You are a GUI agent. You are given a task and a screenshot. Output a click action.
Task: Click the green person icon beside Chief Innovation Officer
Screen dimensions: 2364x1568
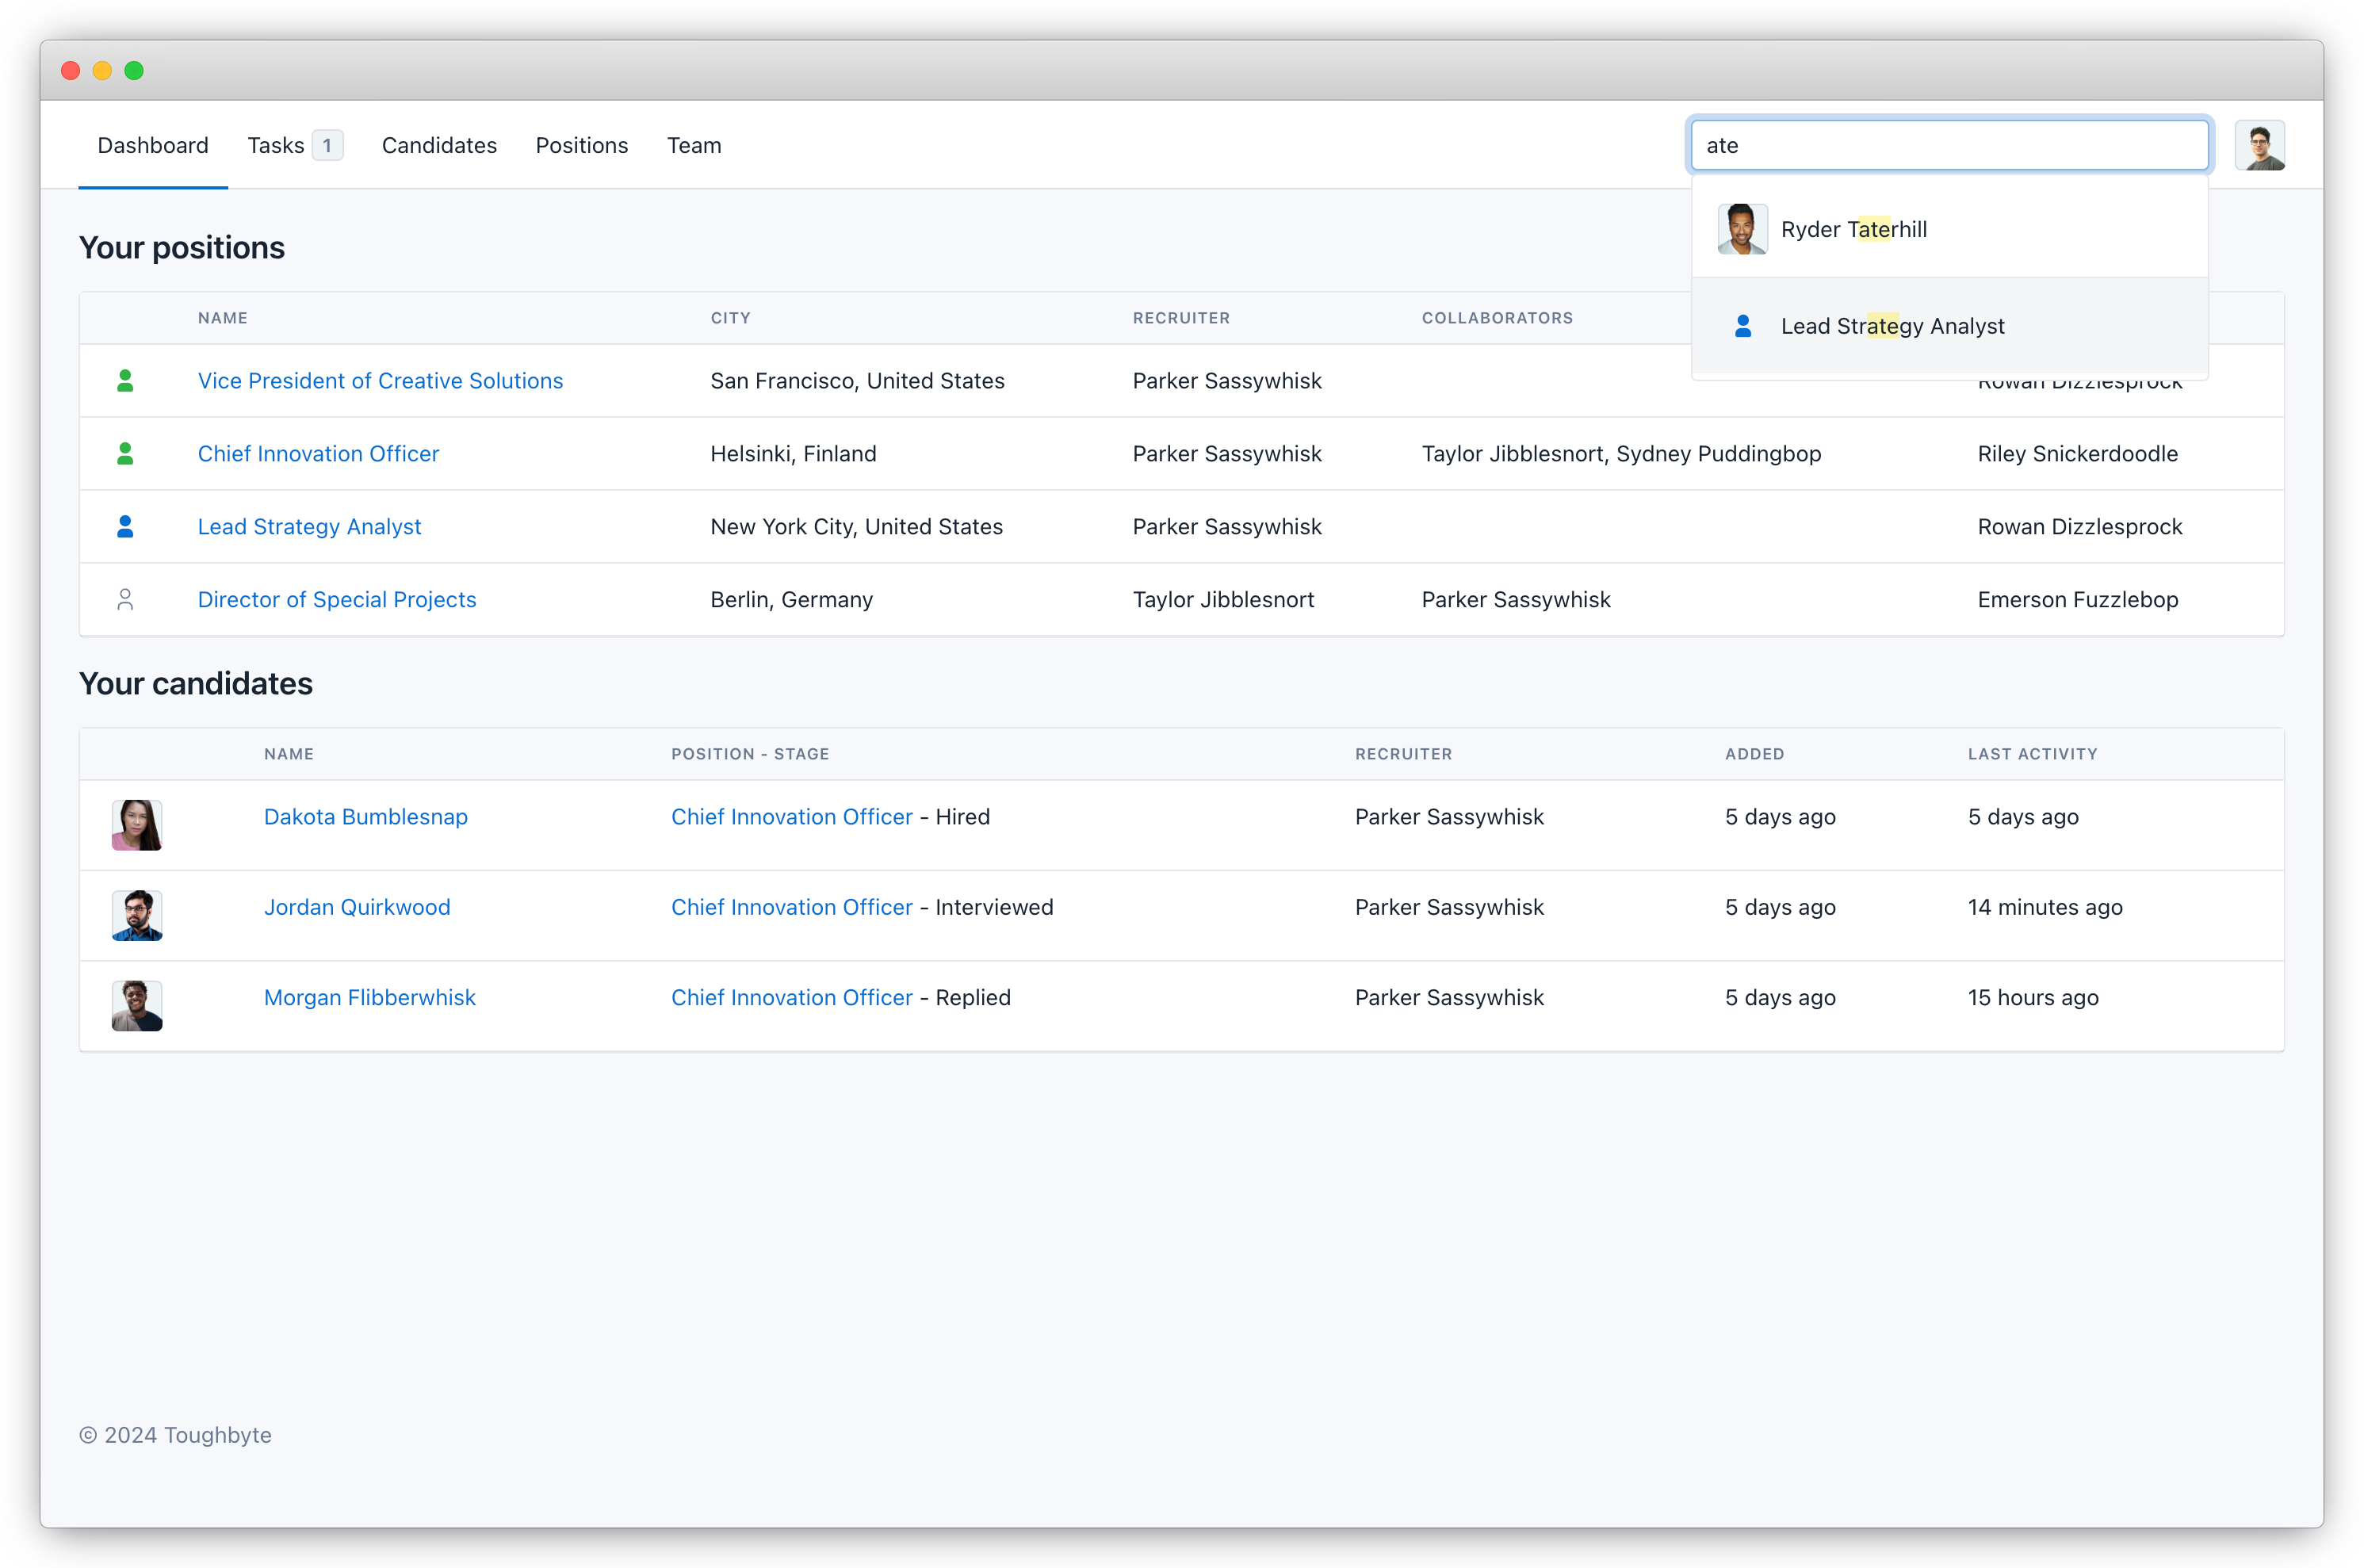click(x=125, y=454)
